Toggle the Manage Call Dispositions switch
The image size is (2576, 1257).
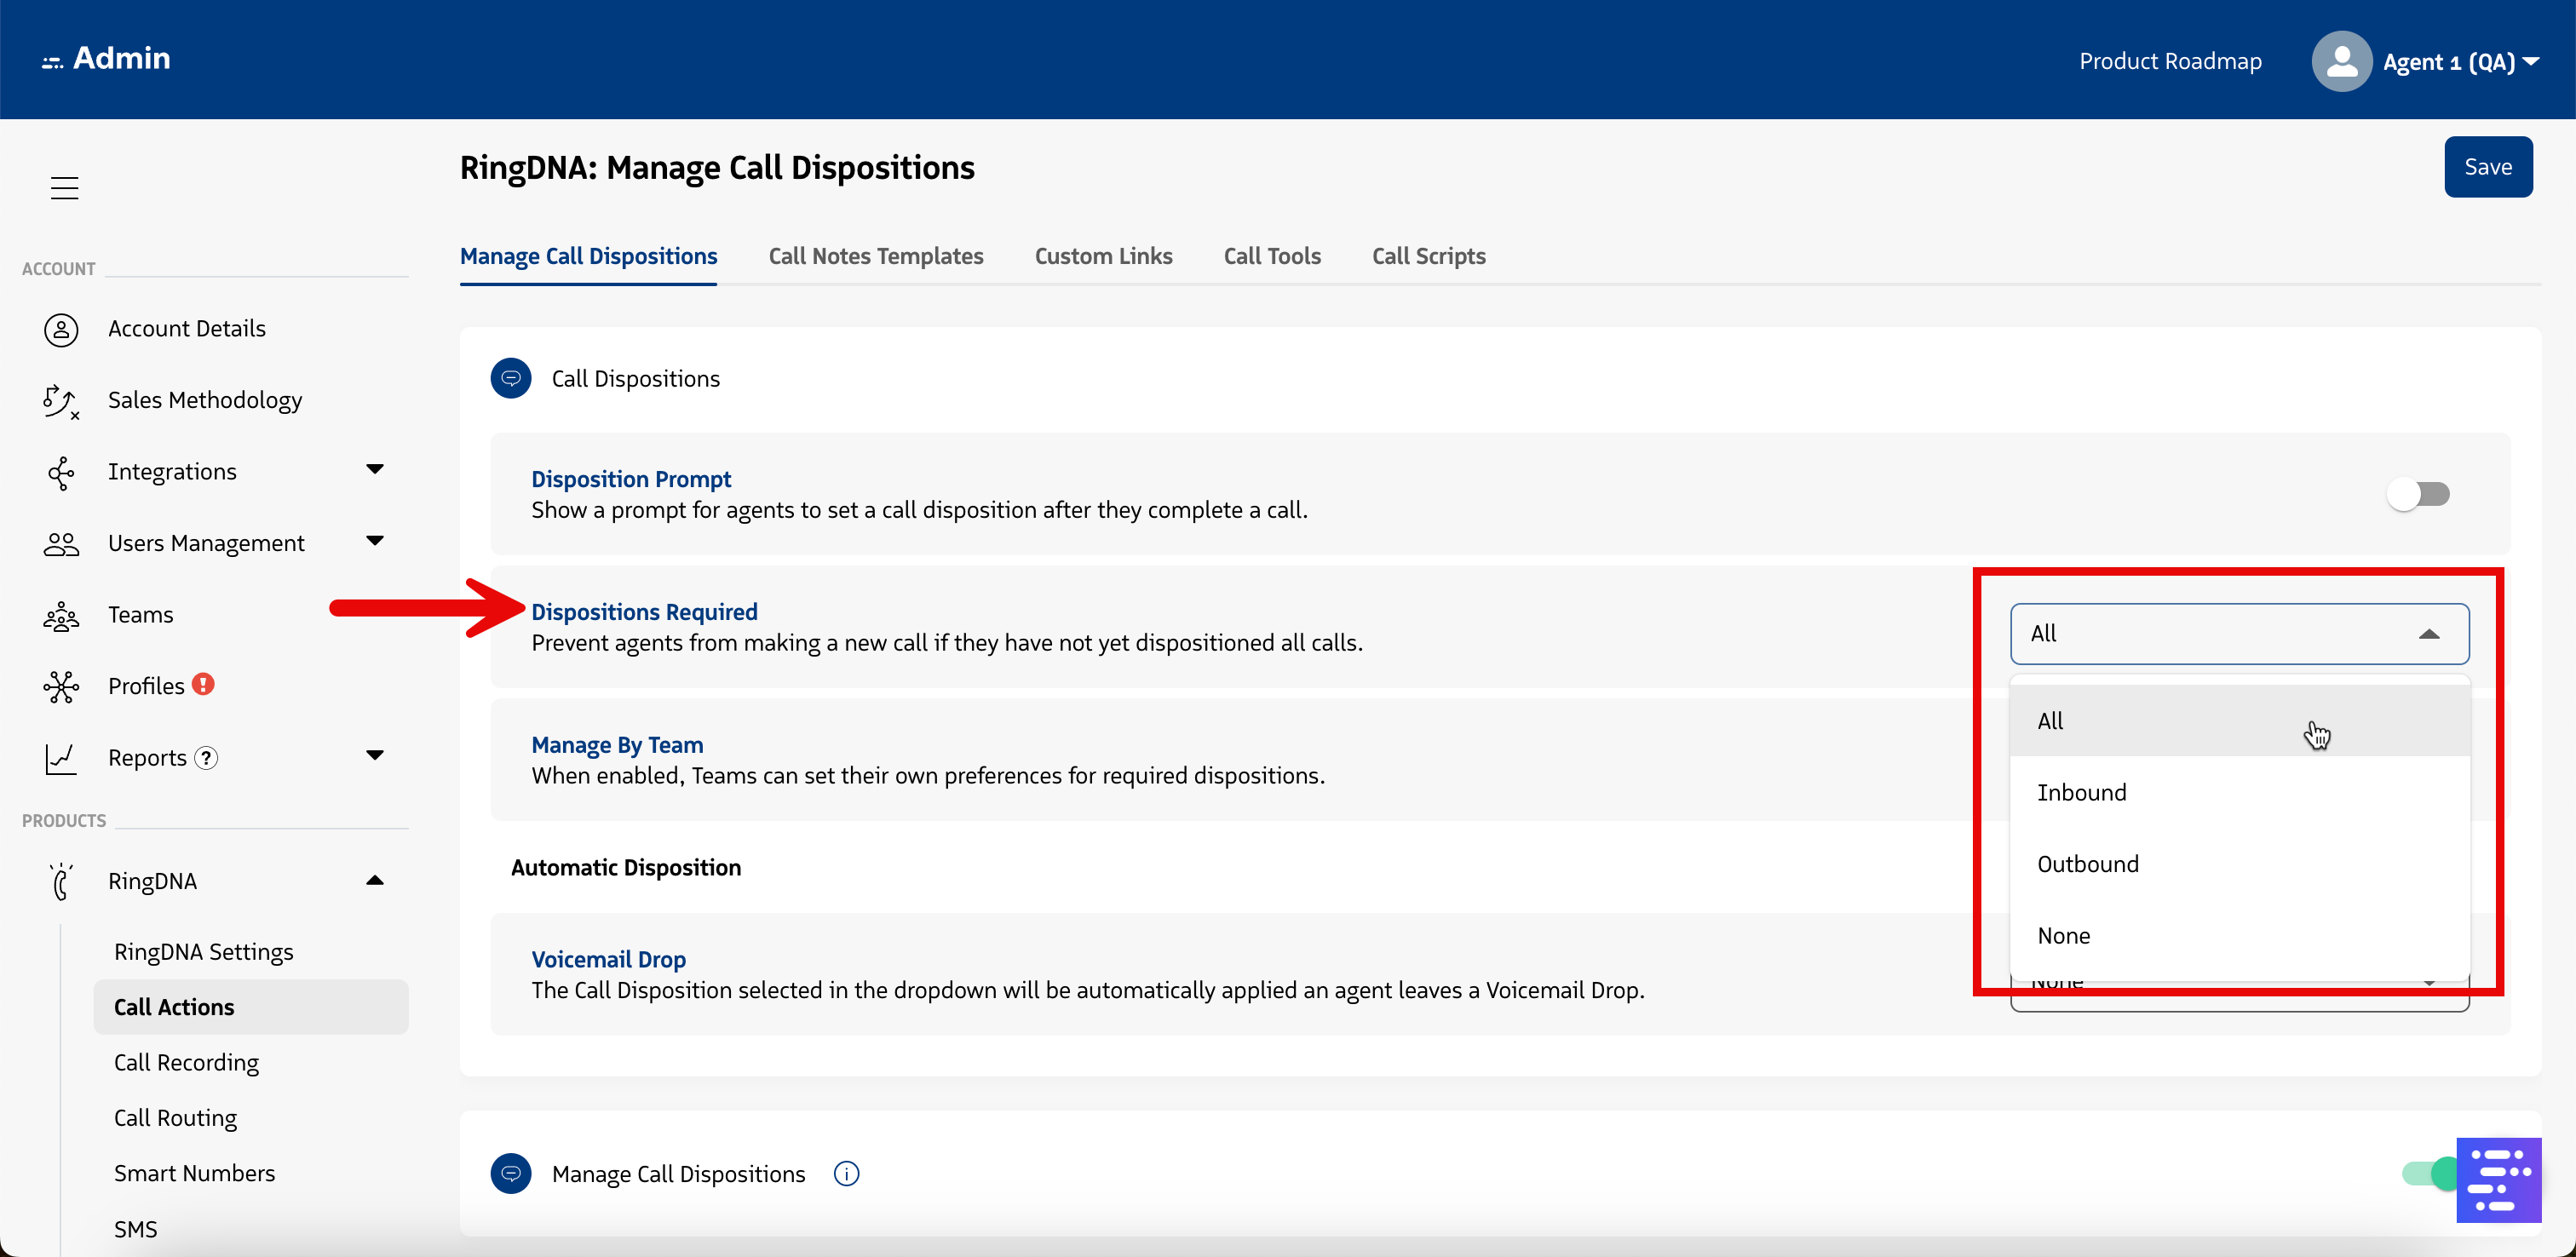pos(2426,1173)
